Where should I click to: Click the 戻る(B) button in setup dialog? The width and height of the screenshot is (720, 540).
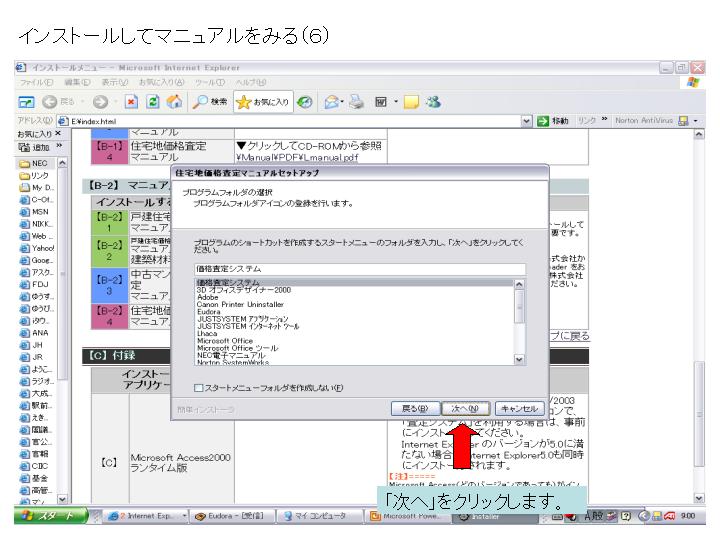pyautogui.click(x=415, y=408)
